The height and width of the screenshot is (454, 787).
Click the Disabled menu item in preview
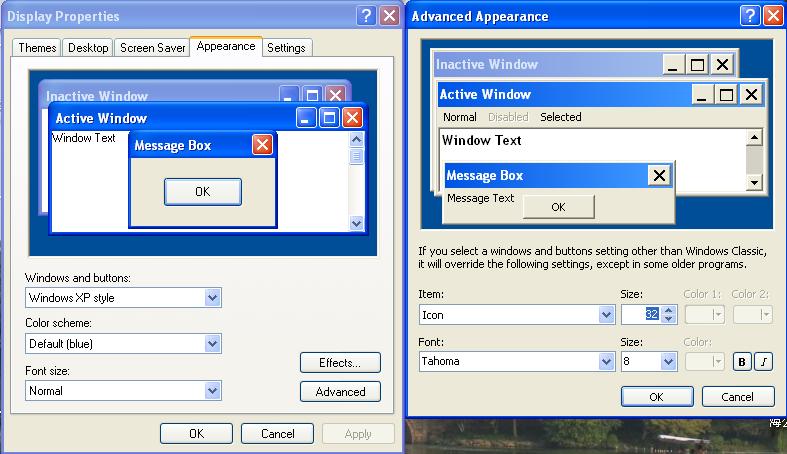pos(508,117)
